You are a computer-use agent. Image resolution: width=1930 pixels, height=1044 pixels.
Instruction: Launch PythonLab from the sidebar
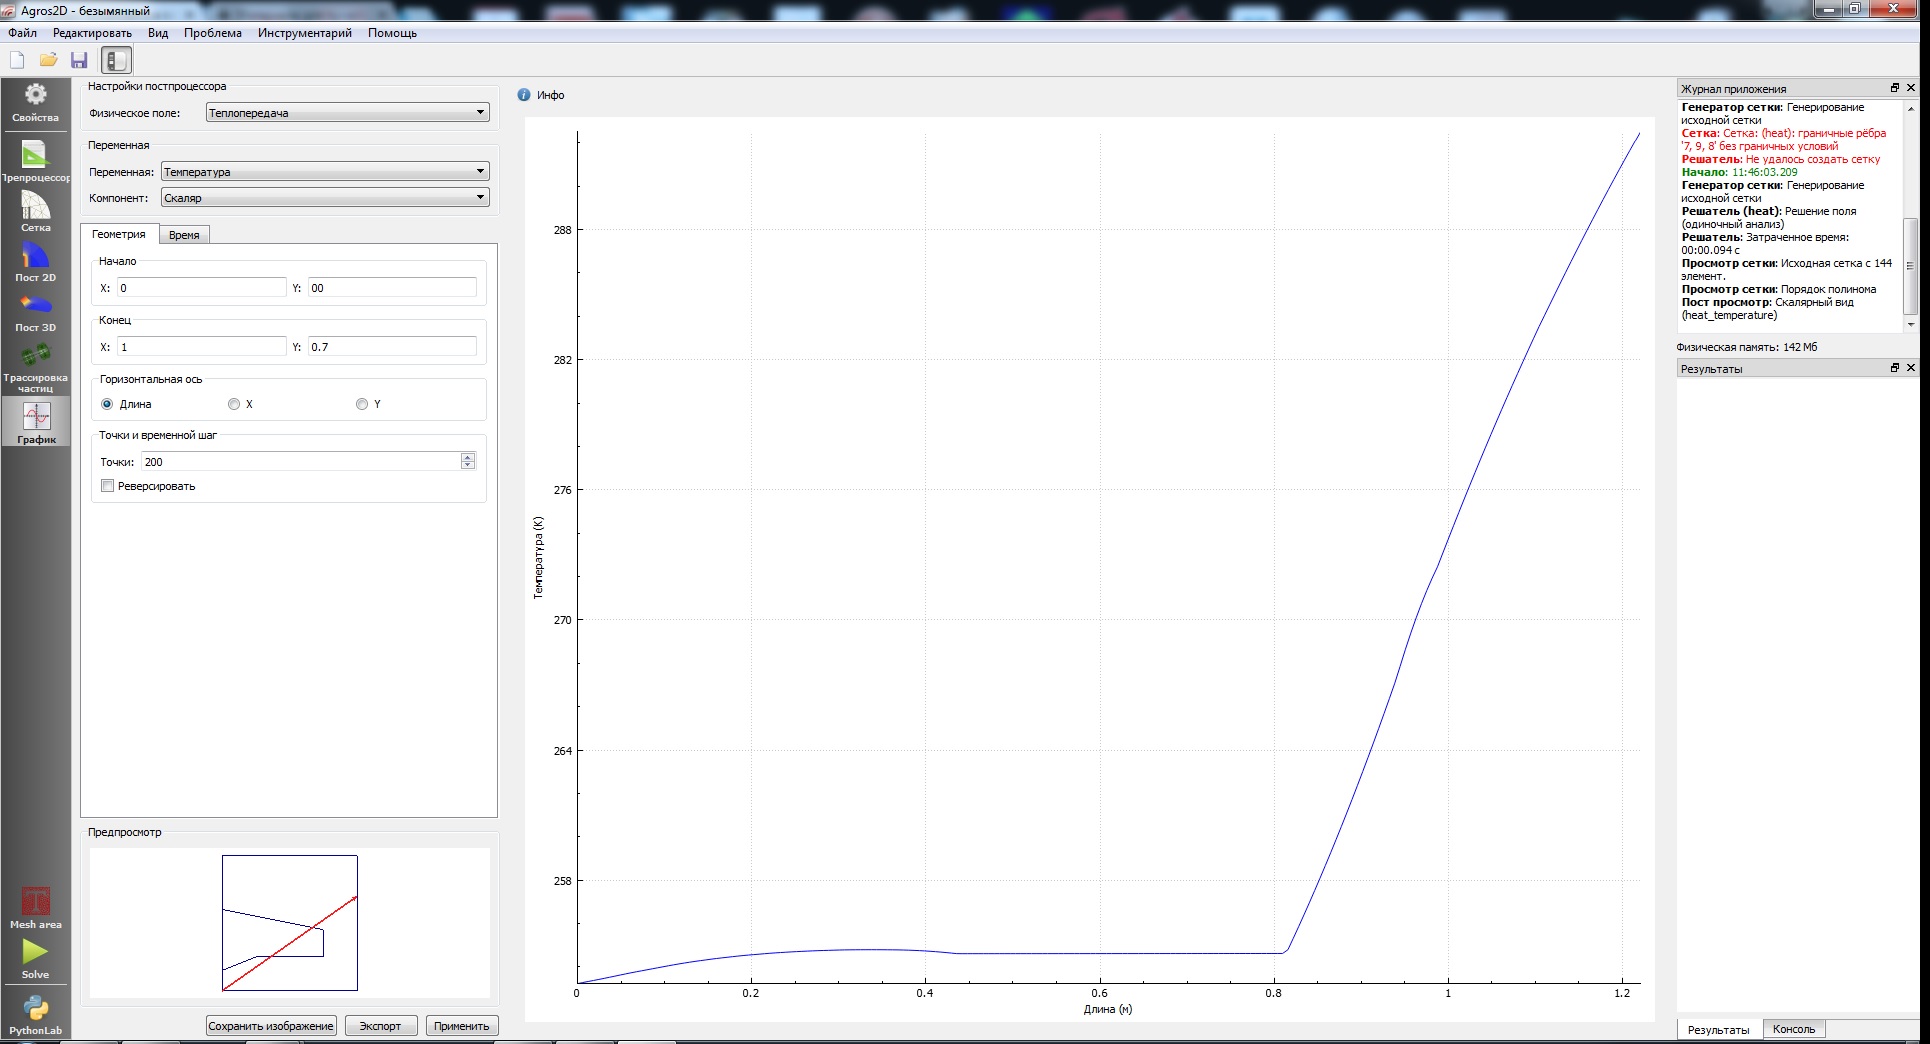pos(35,1013)
